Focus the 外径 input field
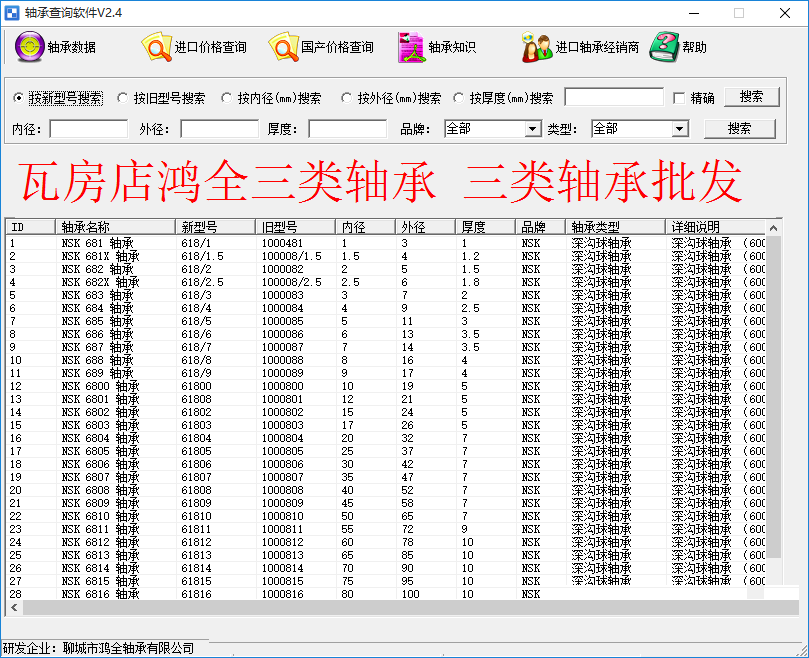The height and width of the screenshot is (658, 809). [x=219, y=129]
